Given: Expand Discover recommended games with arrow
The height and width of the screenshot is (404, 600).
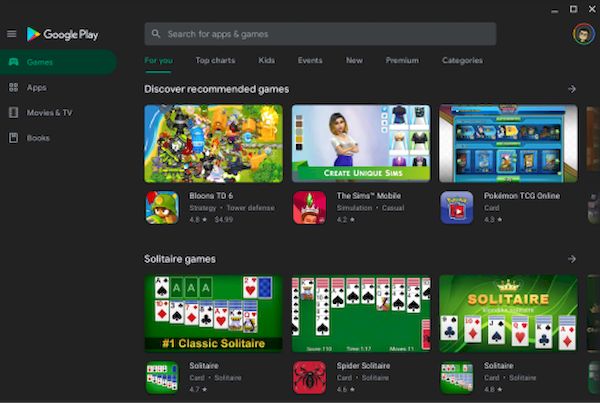Looking at the screenshot, I should [572, 89].
